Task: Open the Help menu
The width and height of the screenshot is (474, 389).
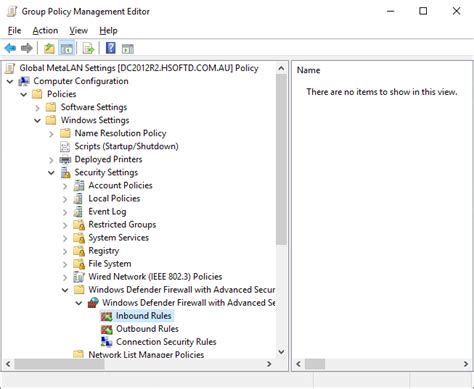Action: pyautogui.click(x=108, y=31)
